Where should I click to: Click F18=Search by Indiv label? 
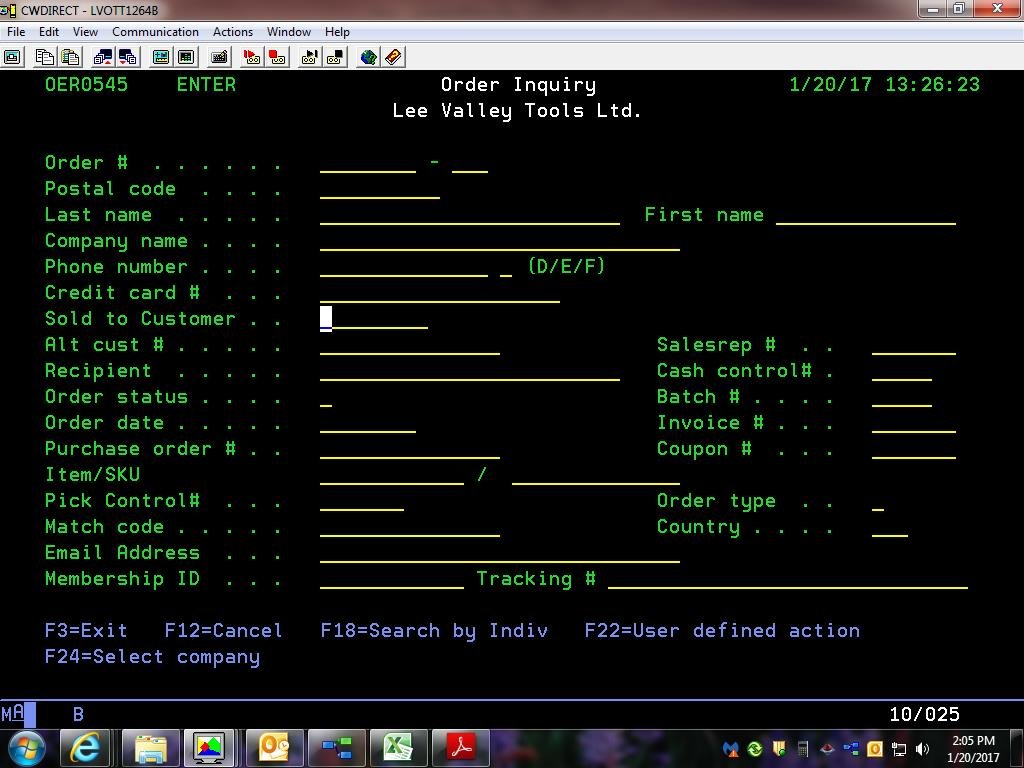point(434,631)
